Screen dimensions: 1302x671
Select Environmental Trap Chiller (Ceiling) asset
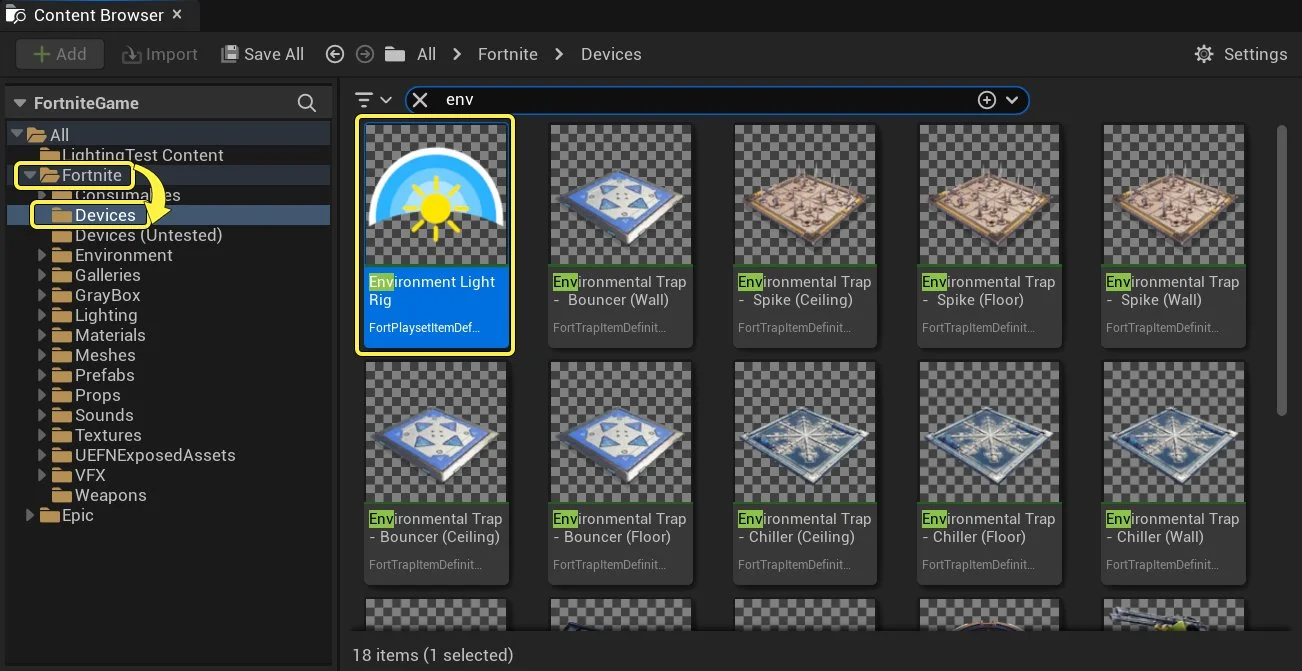[x=805, y=472]
